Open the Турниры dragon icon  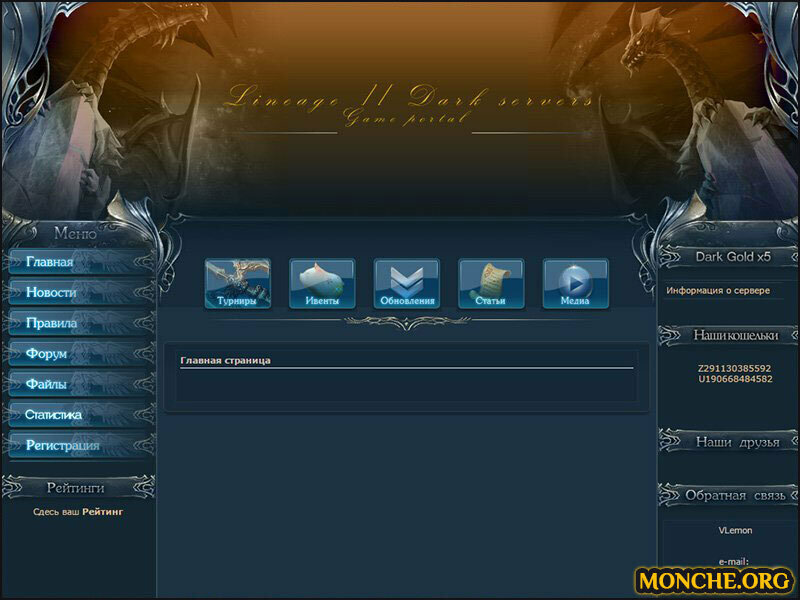click(x=237, y=283)
